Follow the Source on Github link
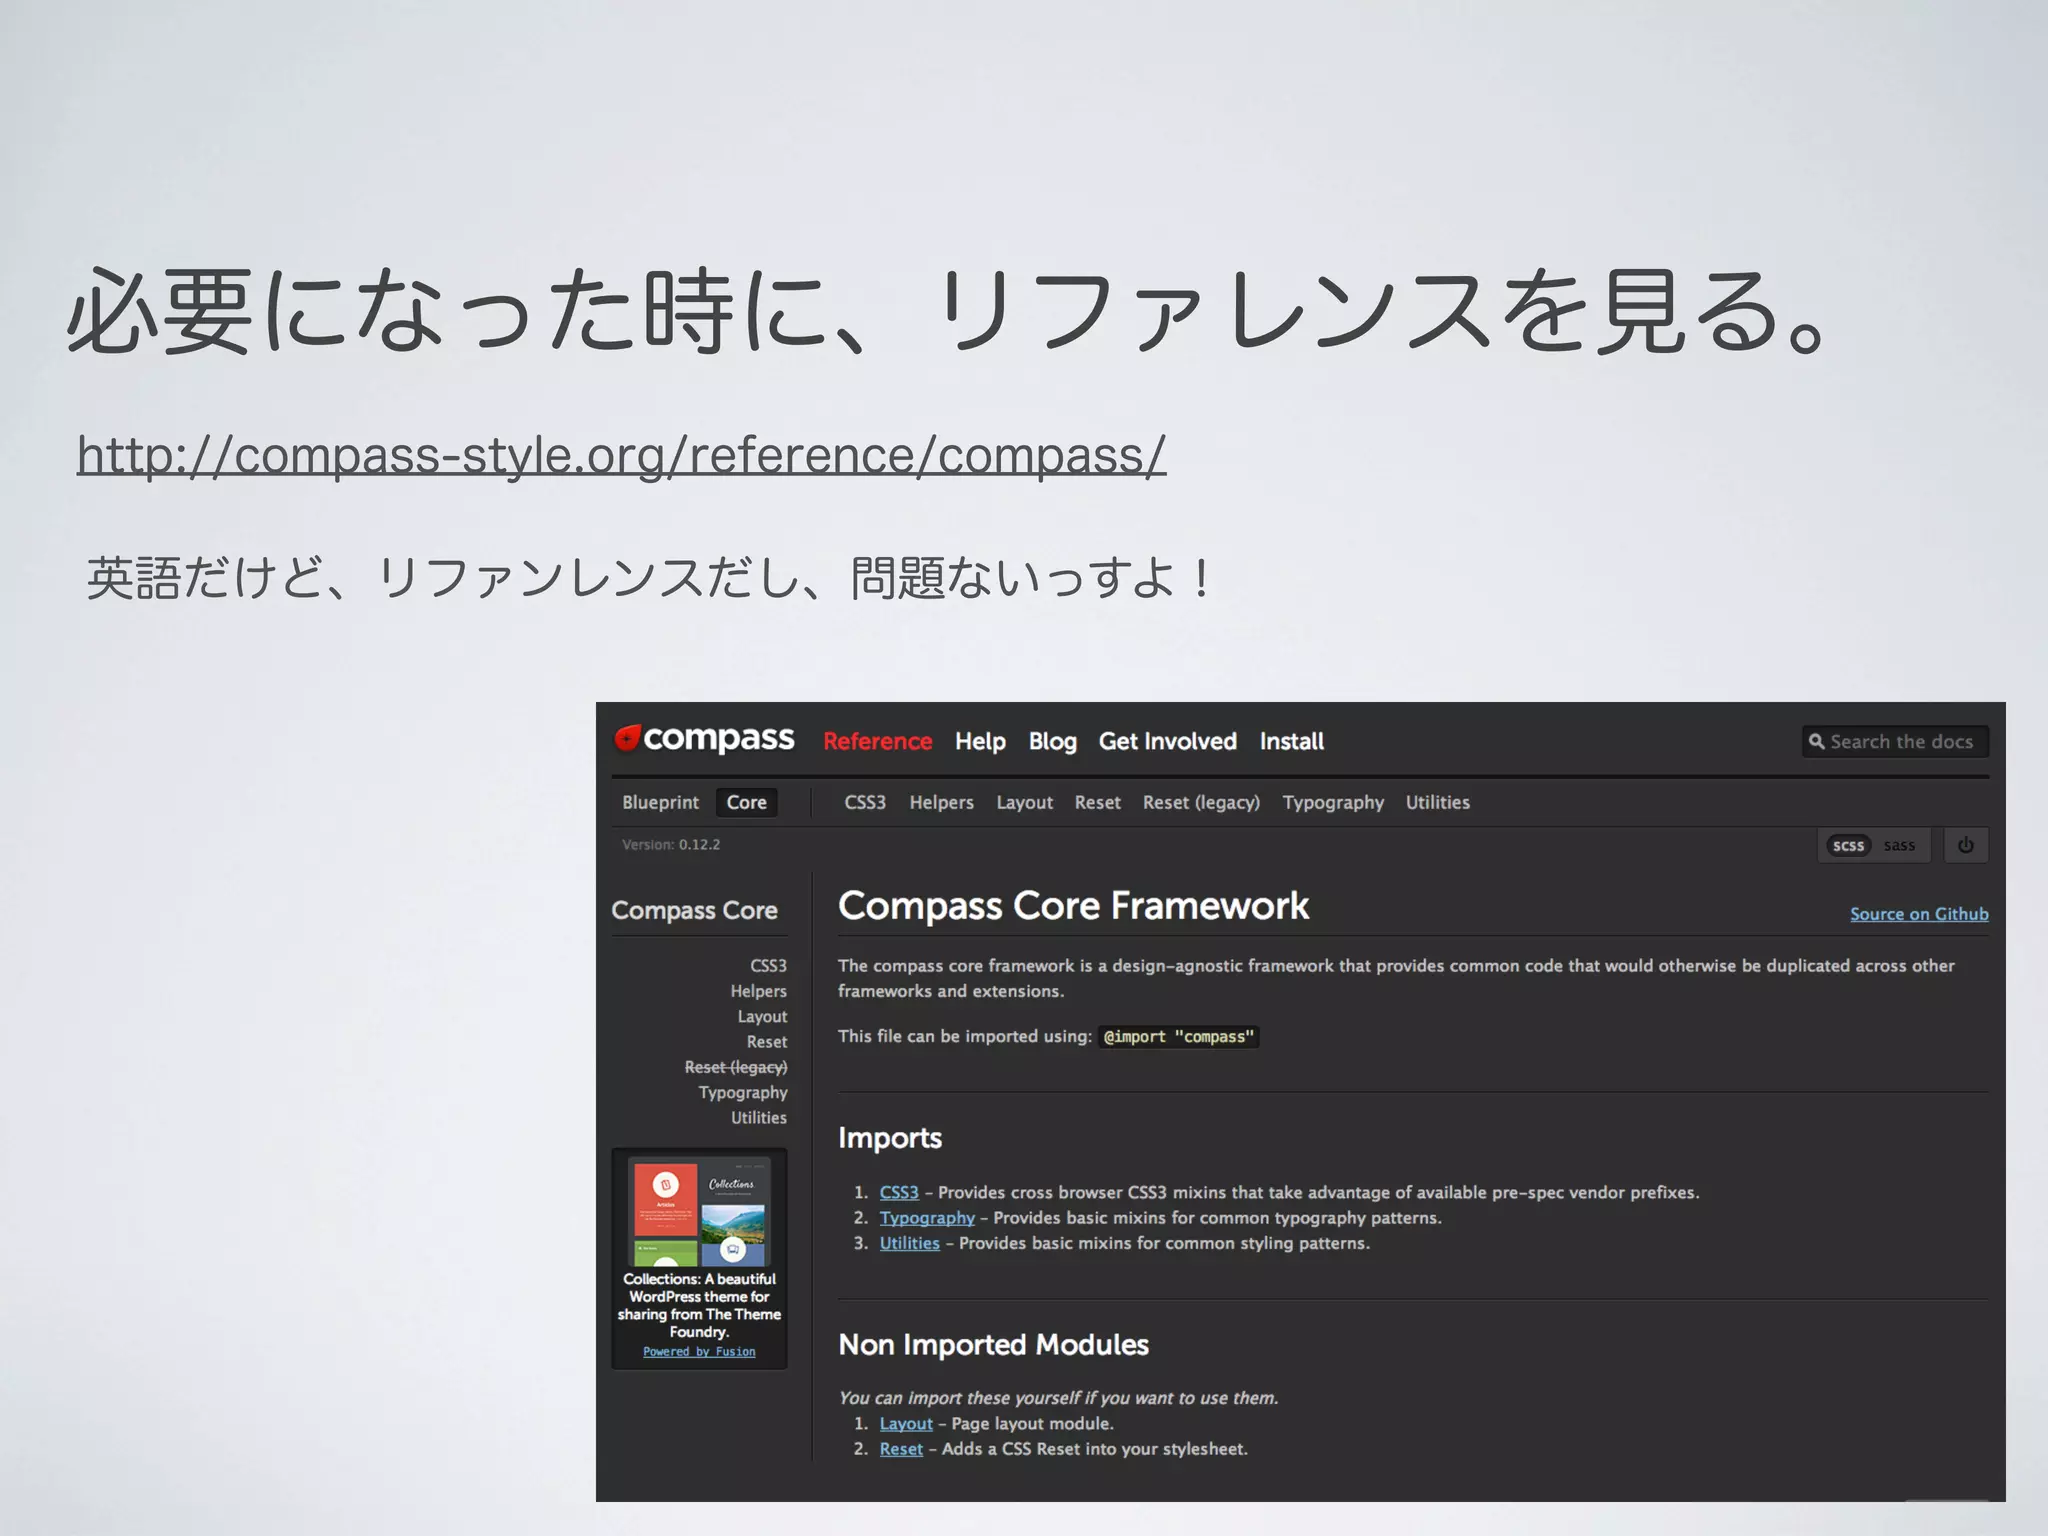 1919,914
